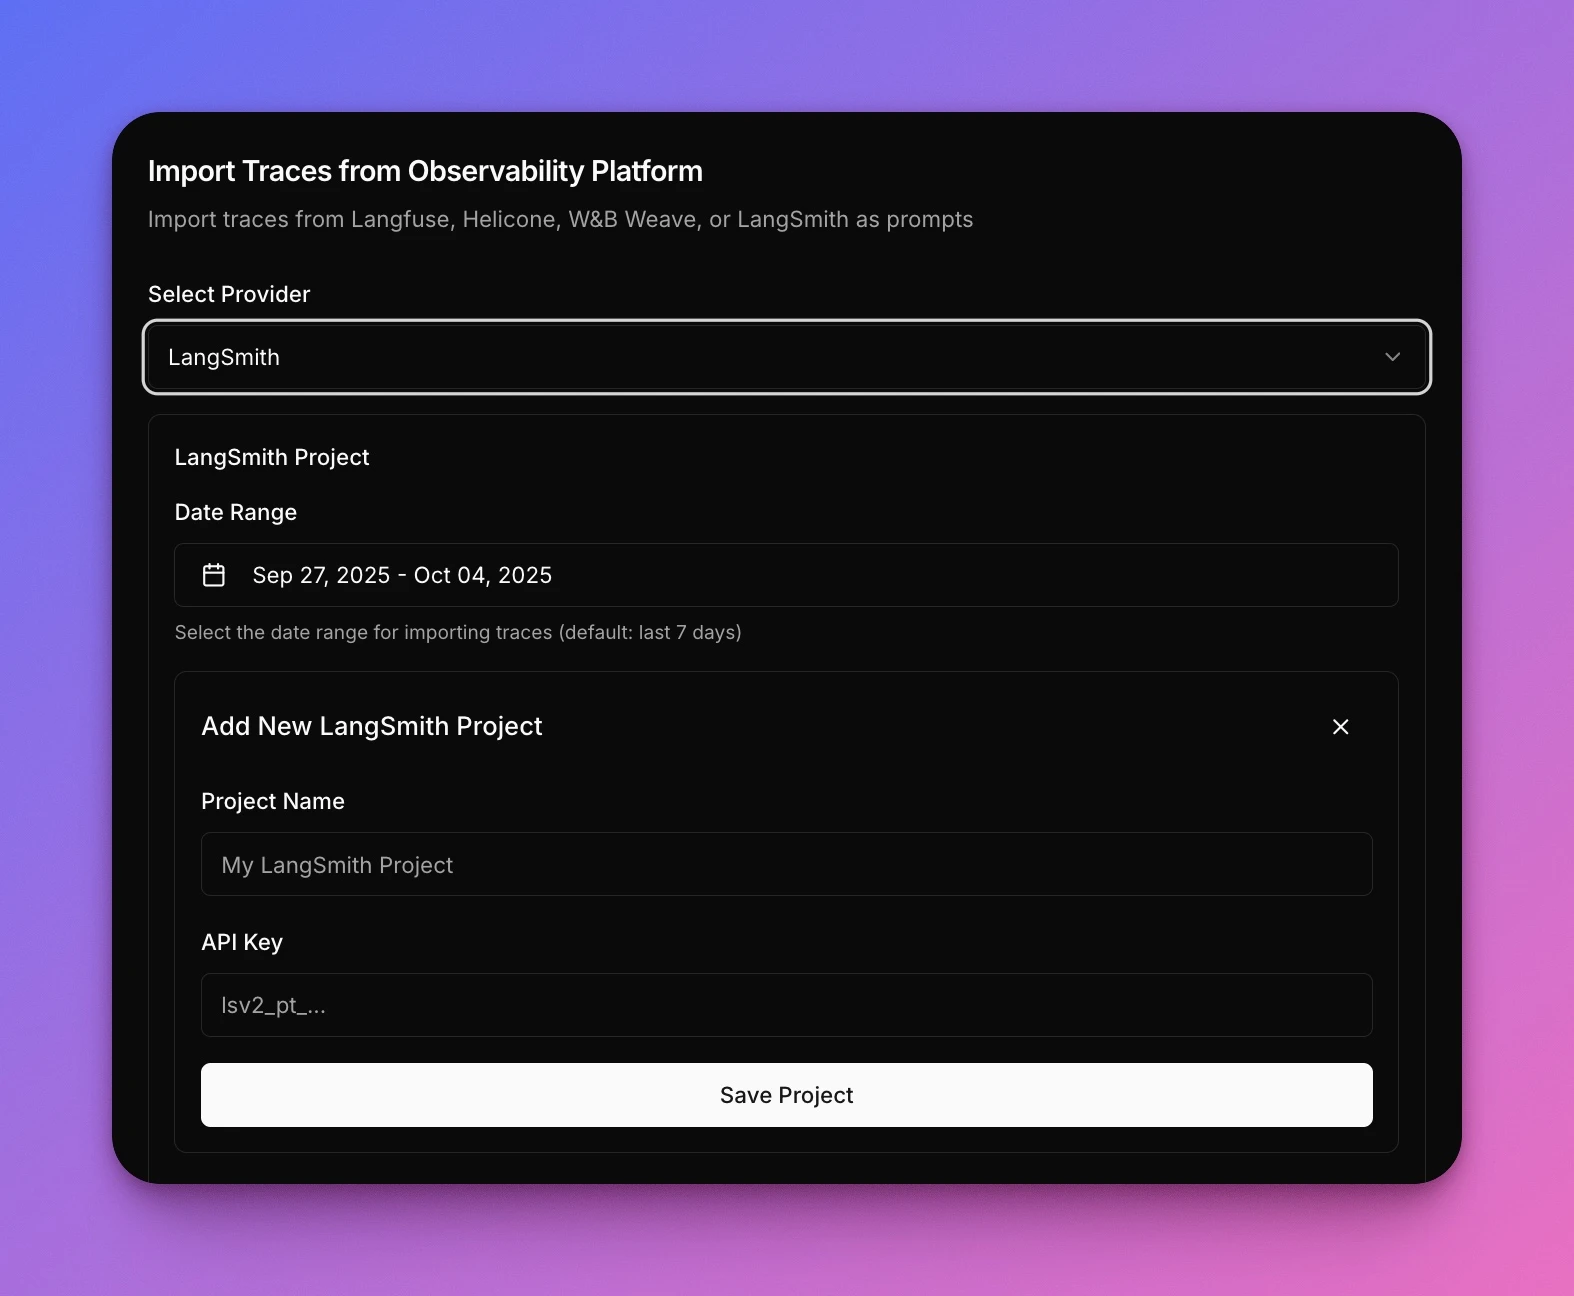Screen dimensions: 1574x1296
Task: Click the chevron arrow in the provider selector
Action: tap(1392, 357)
